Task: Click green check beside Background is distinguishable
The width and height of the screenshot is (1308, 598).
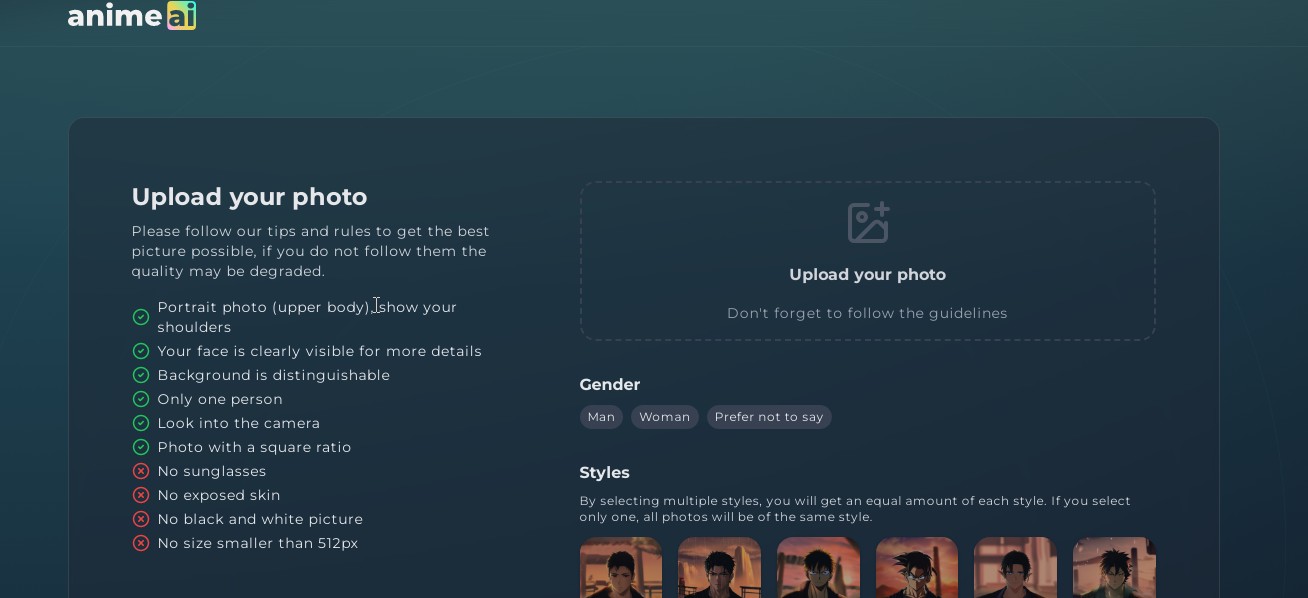Action: click(141, 375)
